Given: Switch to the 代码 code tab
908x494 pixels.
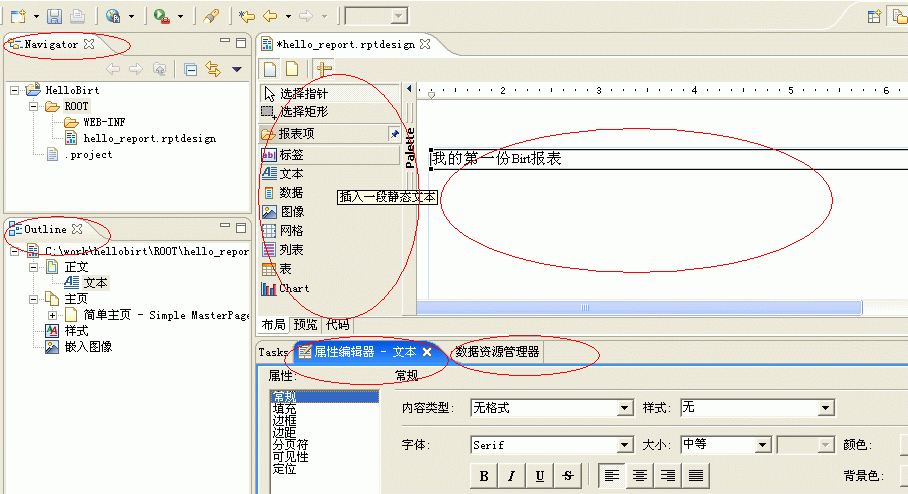Looking at the screenshot, I should point(337,324).
